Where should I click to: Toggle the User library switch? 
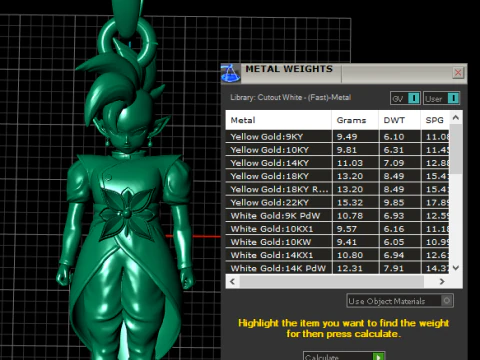[x=453, y=98]
